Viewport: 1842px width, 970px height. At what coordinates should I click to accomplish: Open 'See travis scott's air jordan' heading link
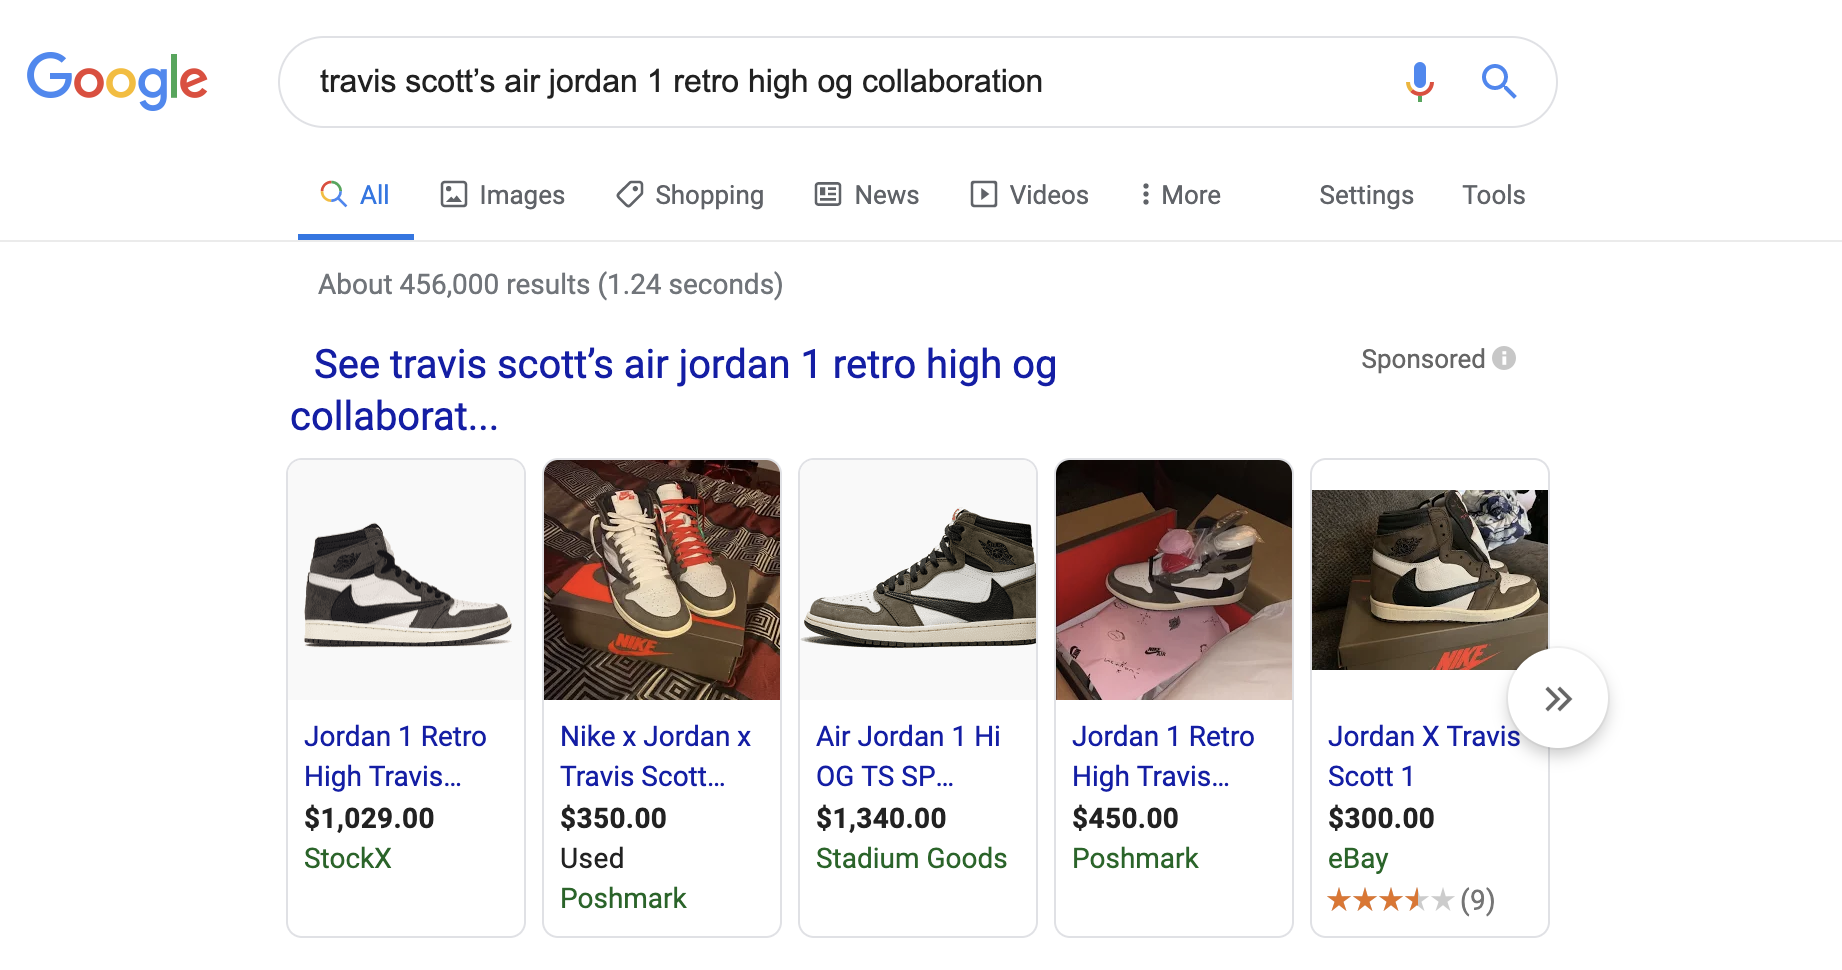[x=674, y=390]
